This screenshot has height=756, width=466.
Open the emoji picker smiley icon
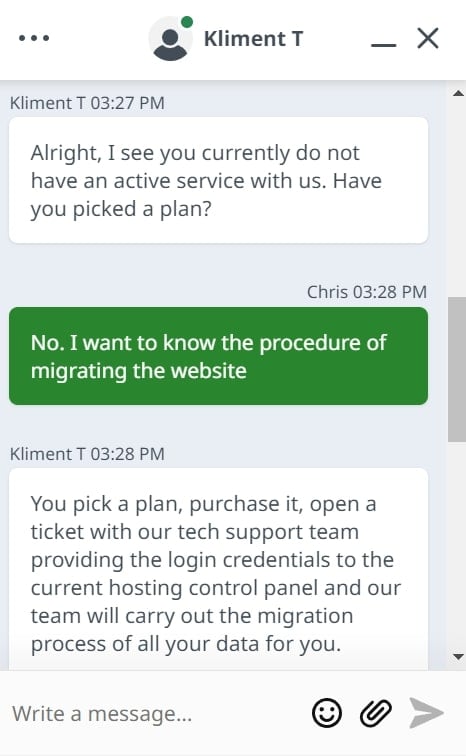click(327, 713)
